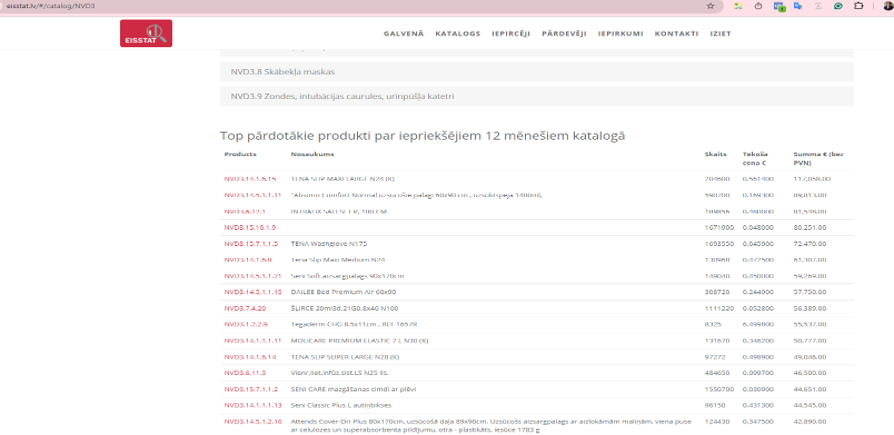Click the Products column header
This screenshot has width=894, height=435.
[x=240, y=155]
